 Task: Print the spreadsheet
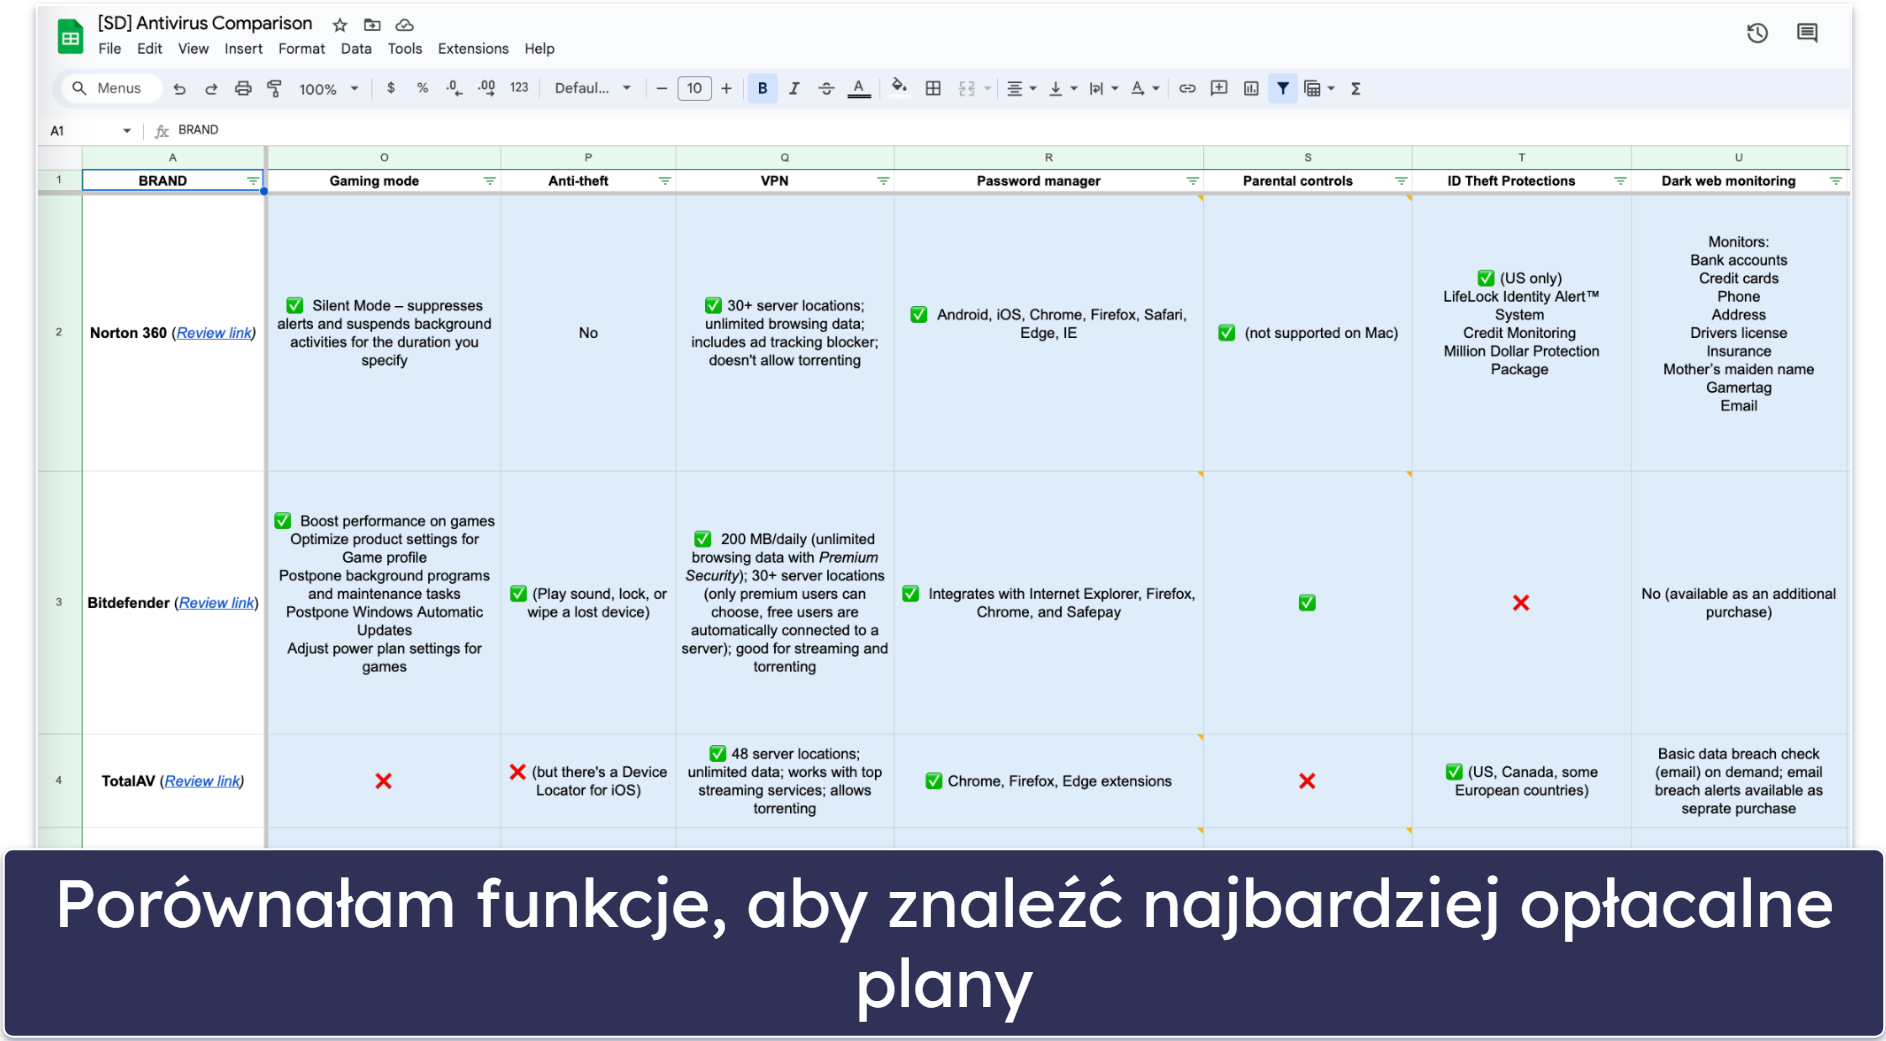click(243, 89)
